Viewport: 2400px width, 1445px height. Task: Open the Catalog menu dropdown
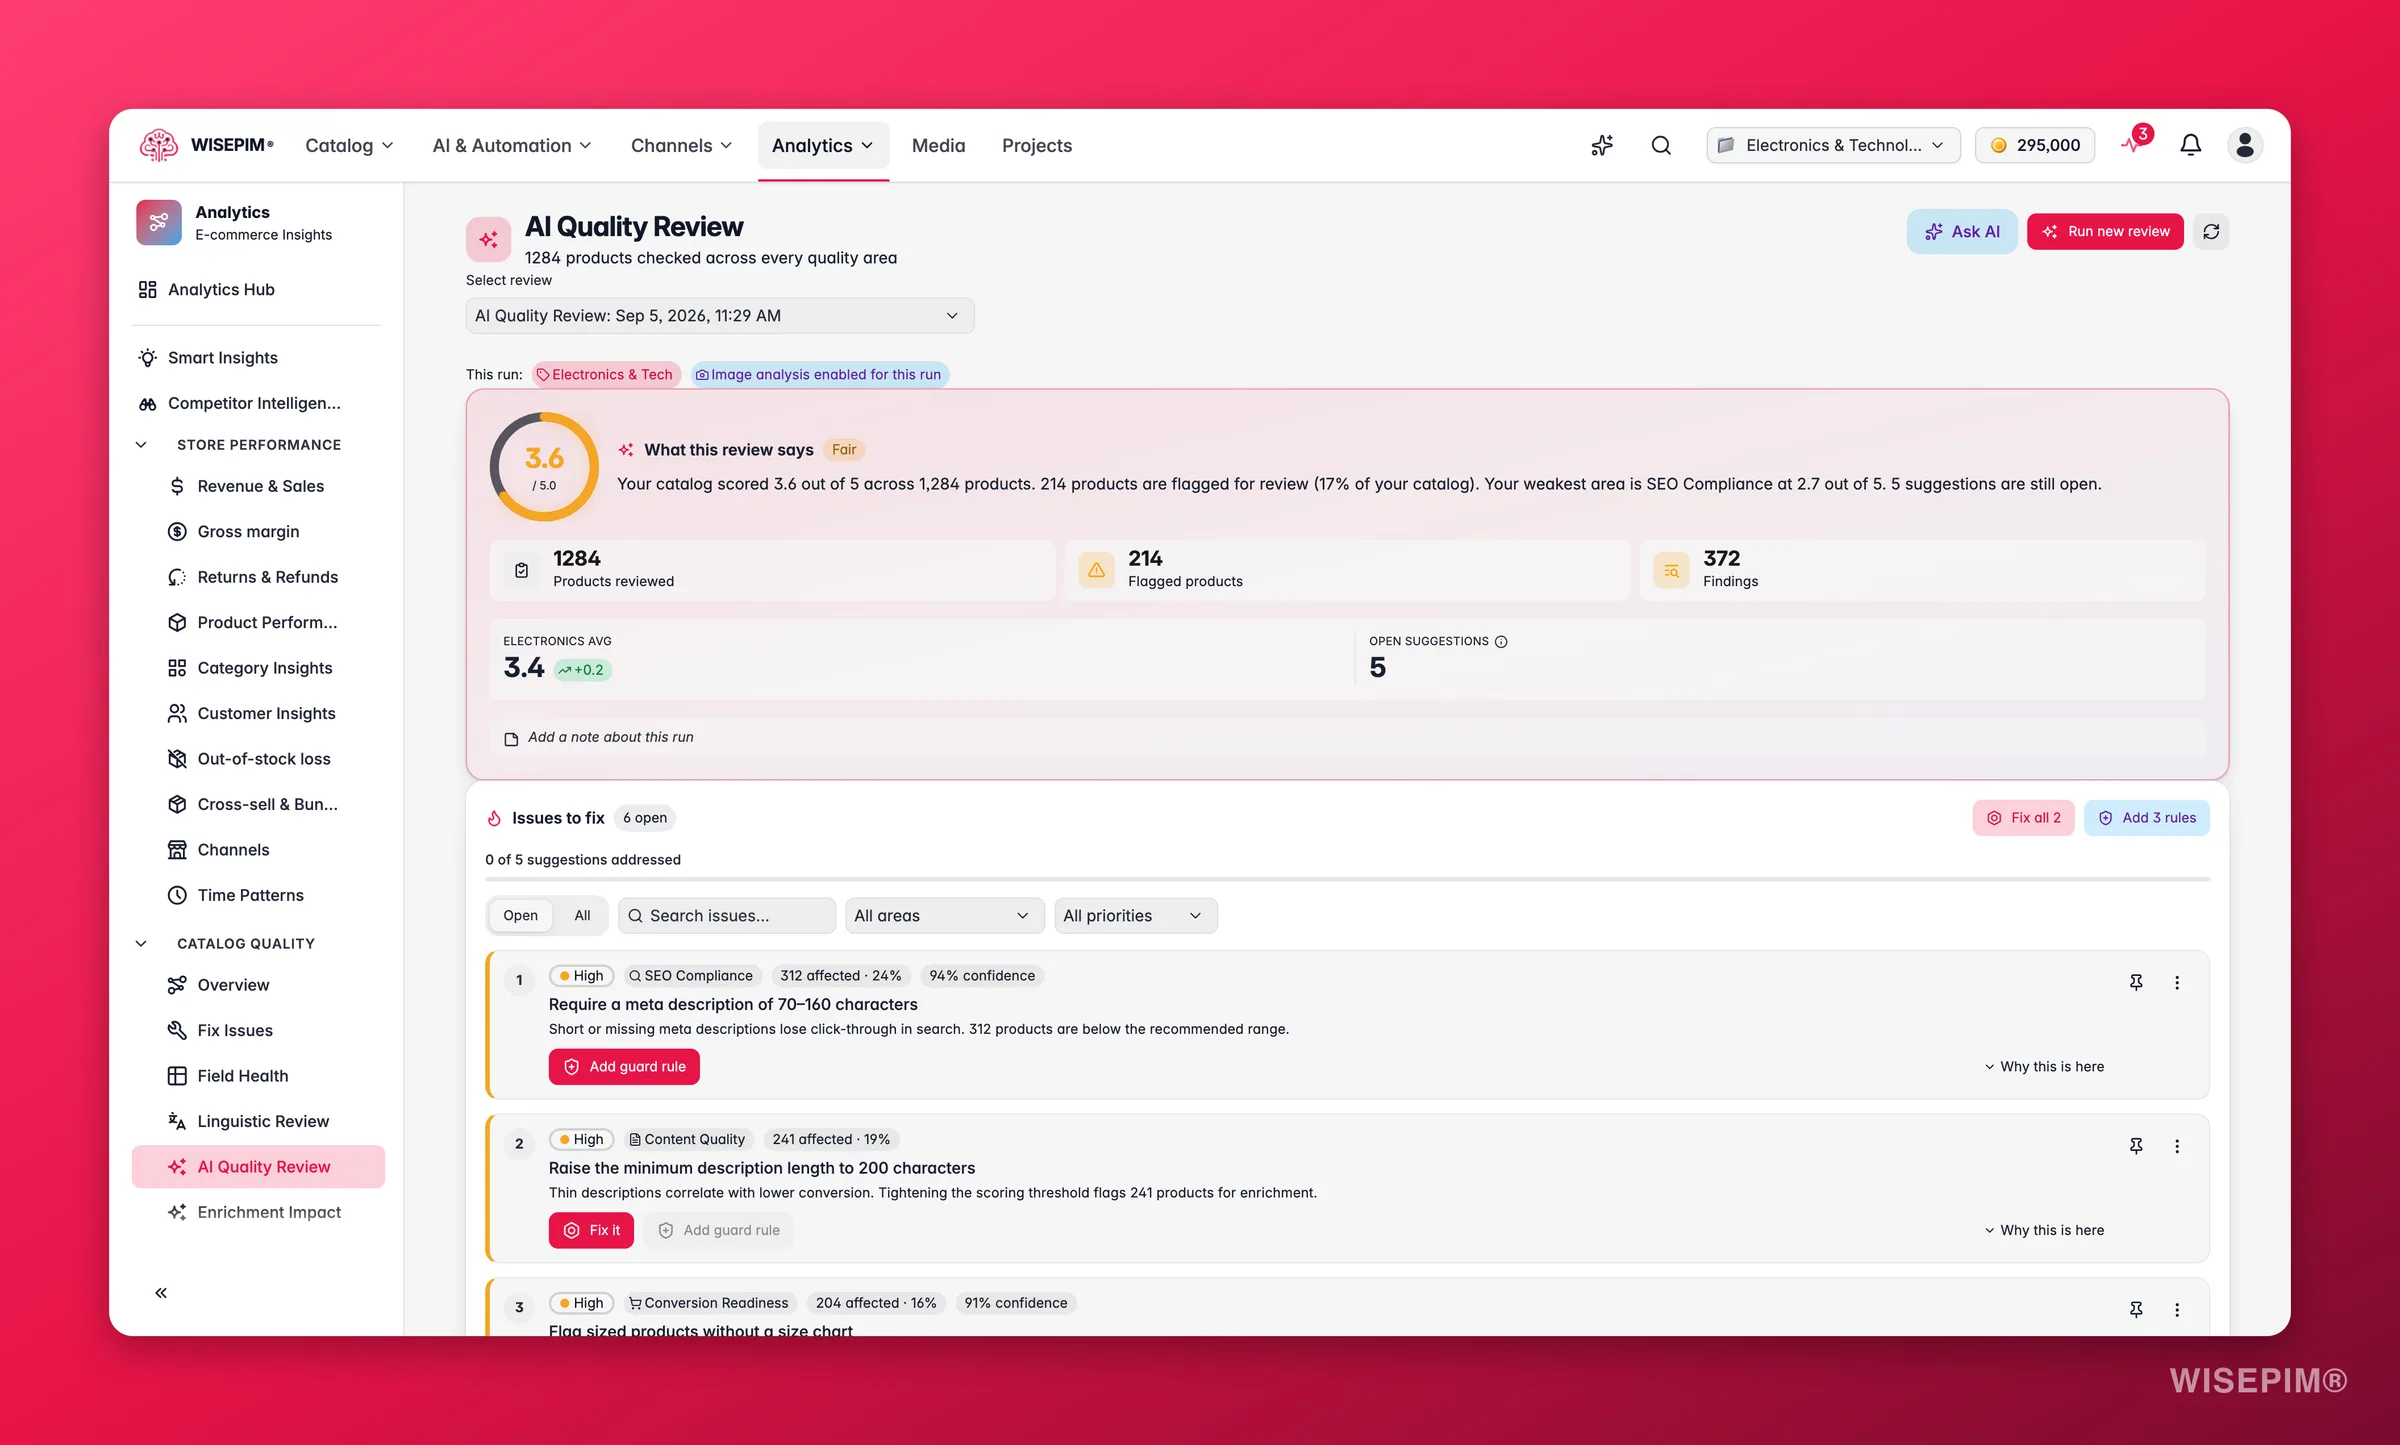coord(349,145)
